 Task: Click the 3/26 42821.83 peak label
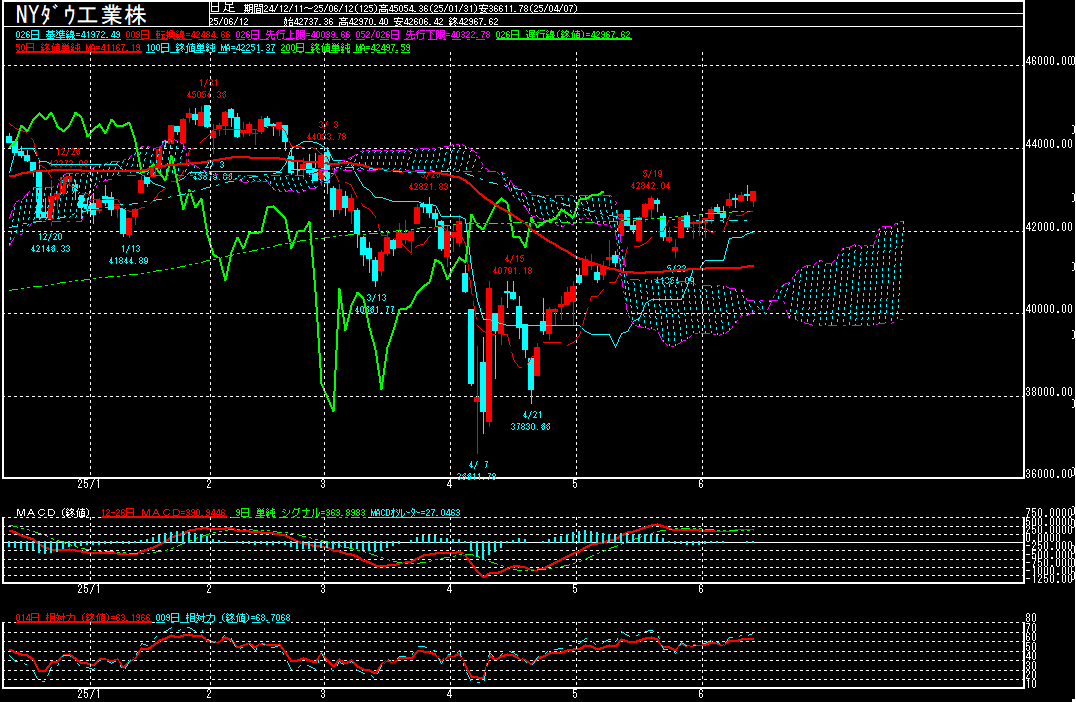[x=429, y=180]
